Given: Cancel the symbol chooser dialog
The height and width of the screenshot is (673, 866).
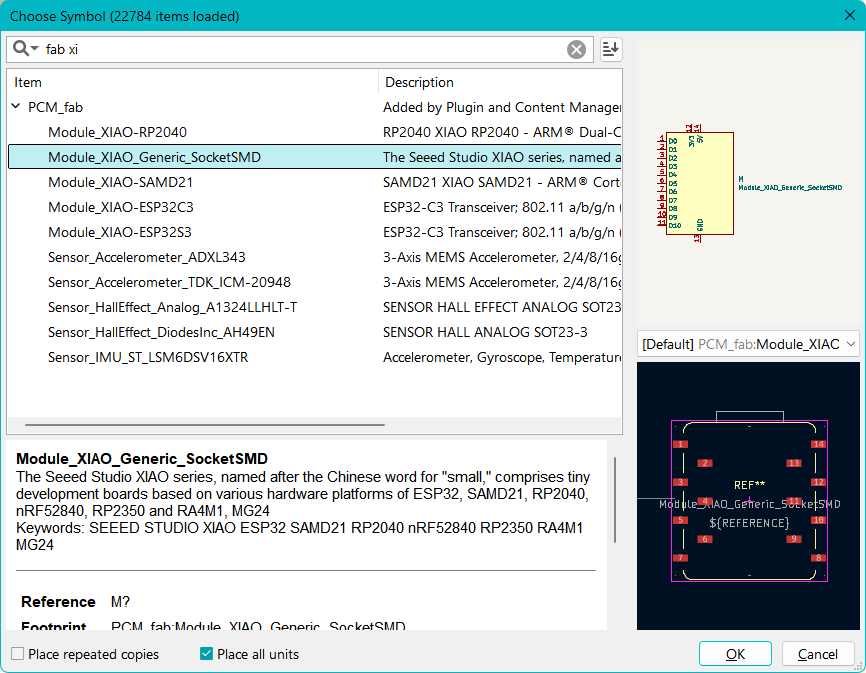Looking at the screenshot, I should coord(817,654).
